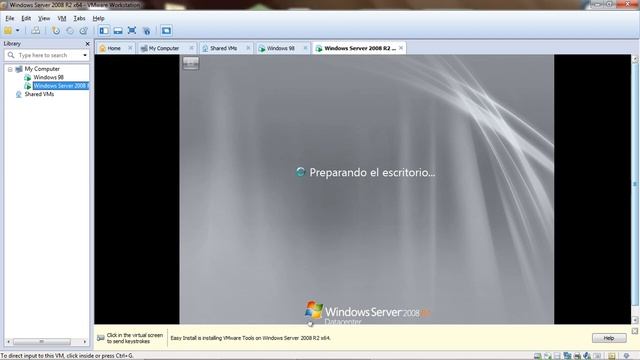Toggle the console view toolbar icon
The width and height of the screenshot is (640, 360).
[x=166, y=30]
